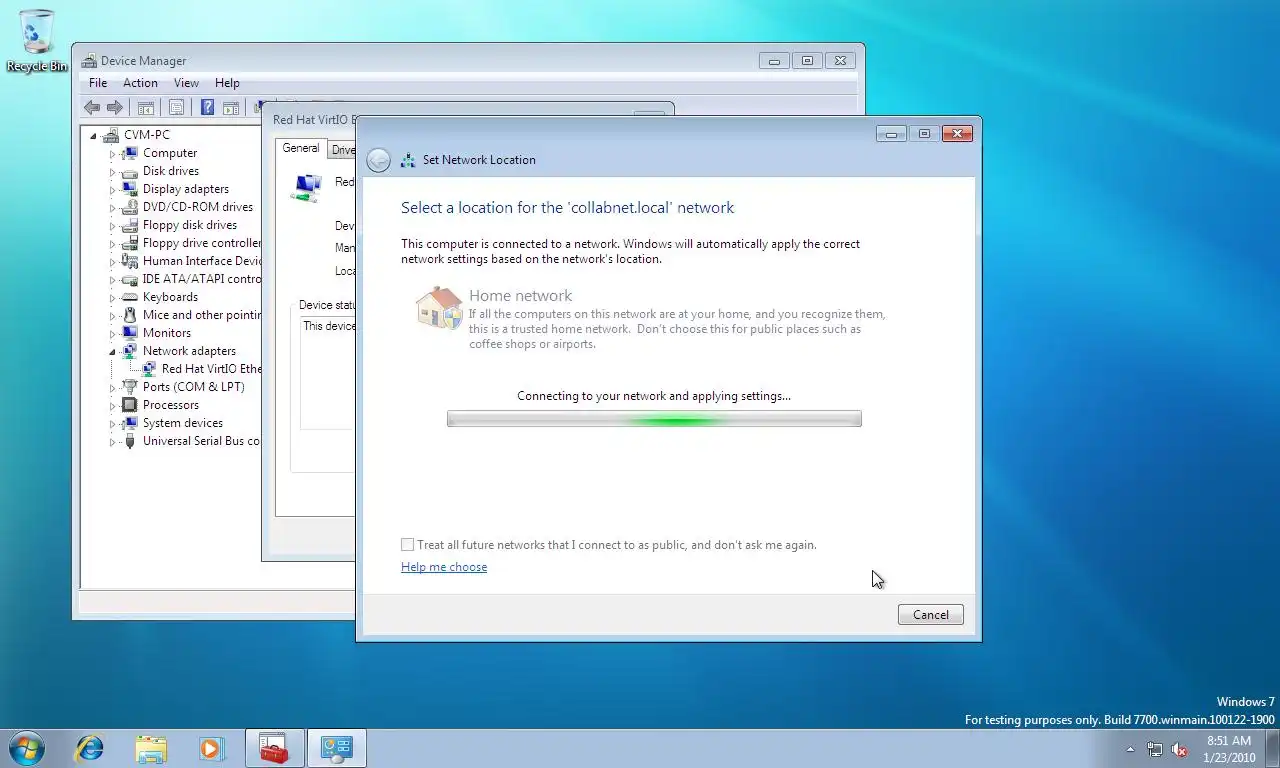Toggle the console tree toolbar icon

145,107
